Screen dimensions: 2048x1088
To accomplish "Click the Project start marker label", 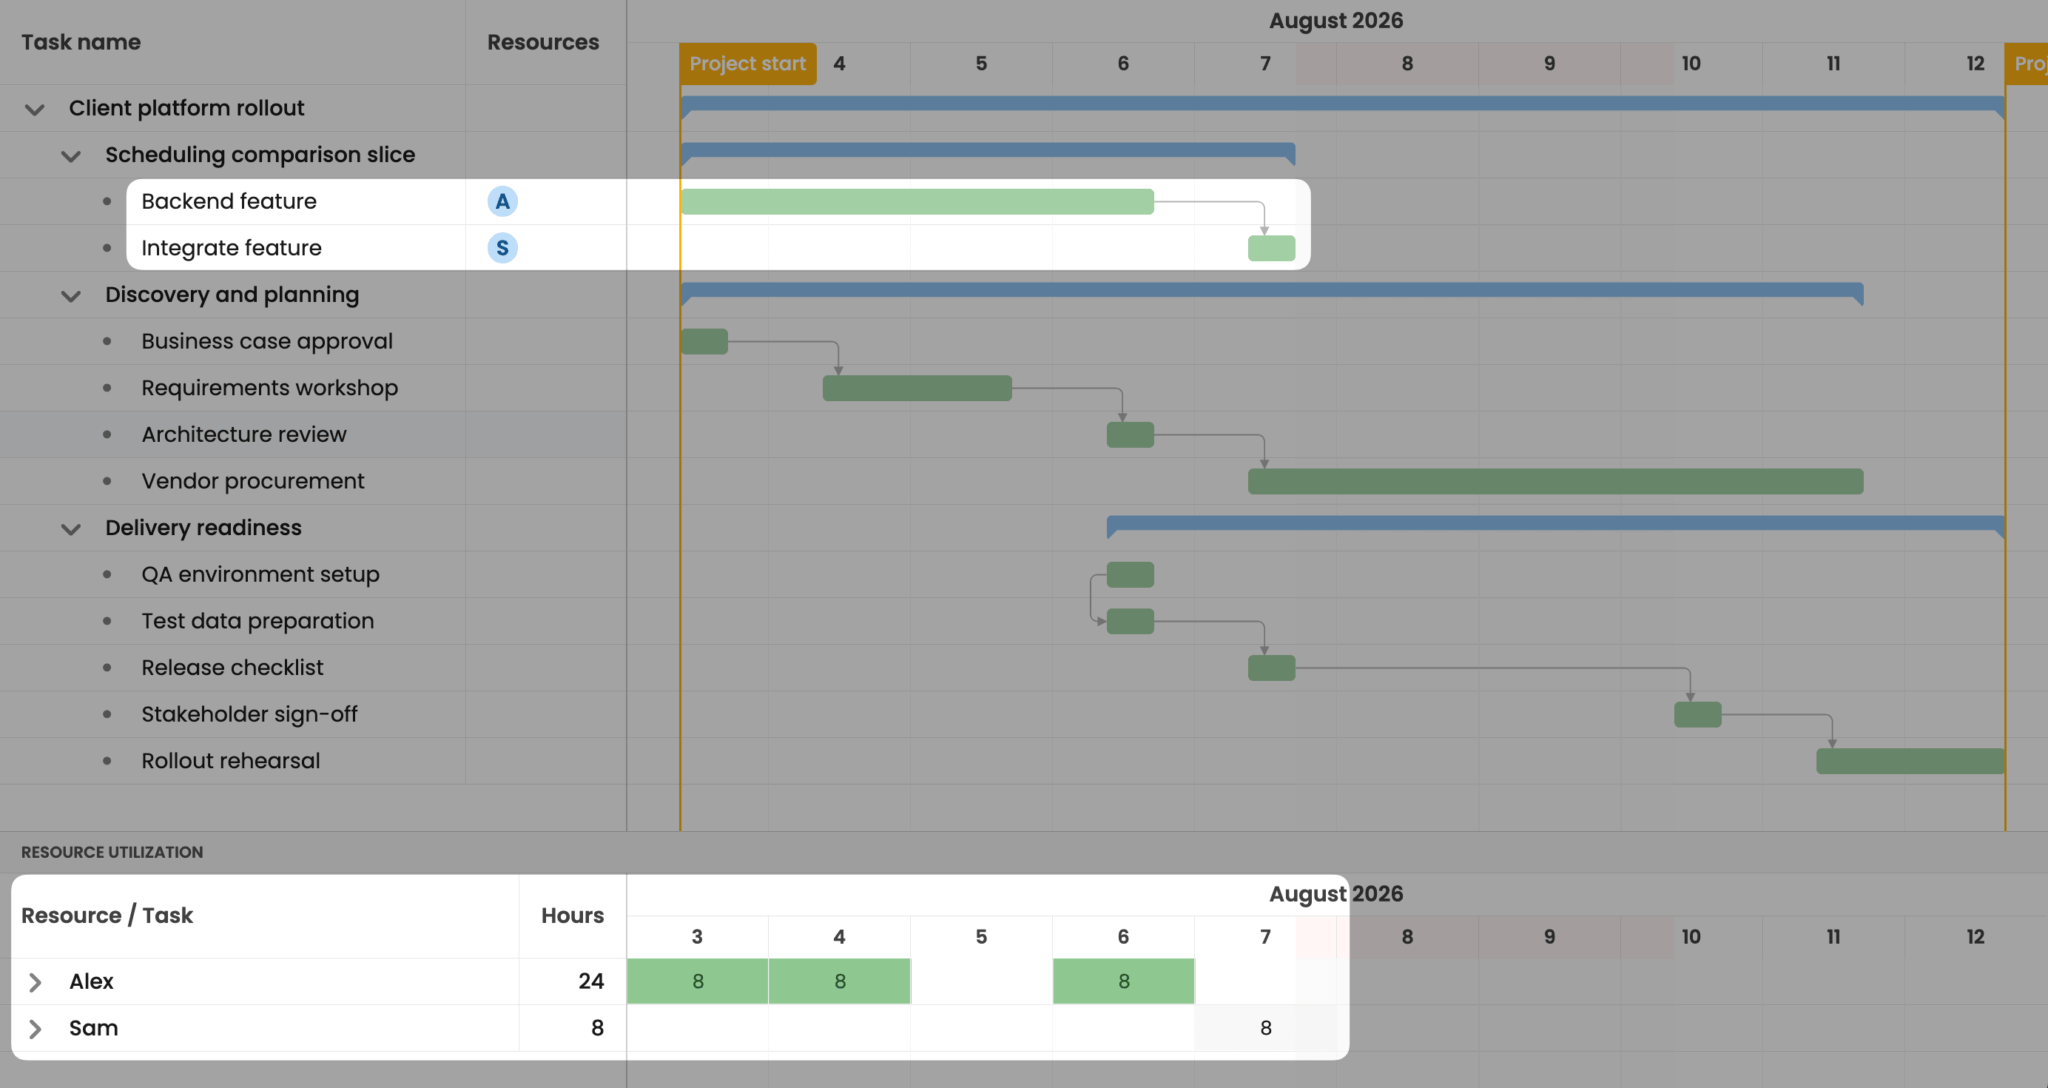I will click(x=748, y=64).
